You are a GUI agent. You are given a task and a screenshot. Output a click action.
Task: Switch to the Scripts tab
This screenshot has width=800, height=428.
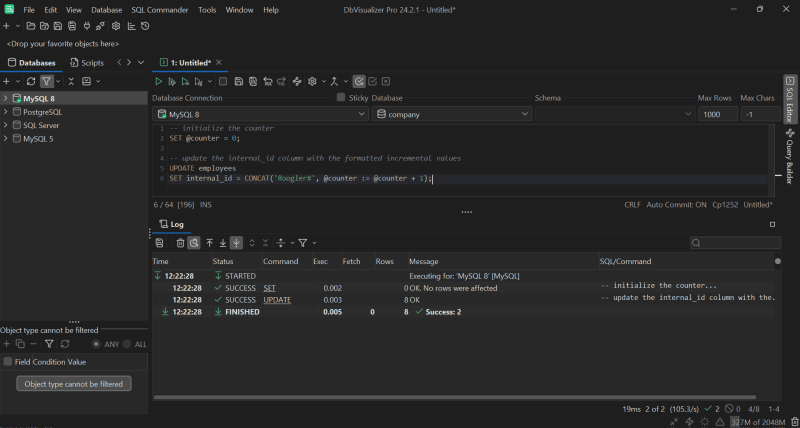pos(87,63)
